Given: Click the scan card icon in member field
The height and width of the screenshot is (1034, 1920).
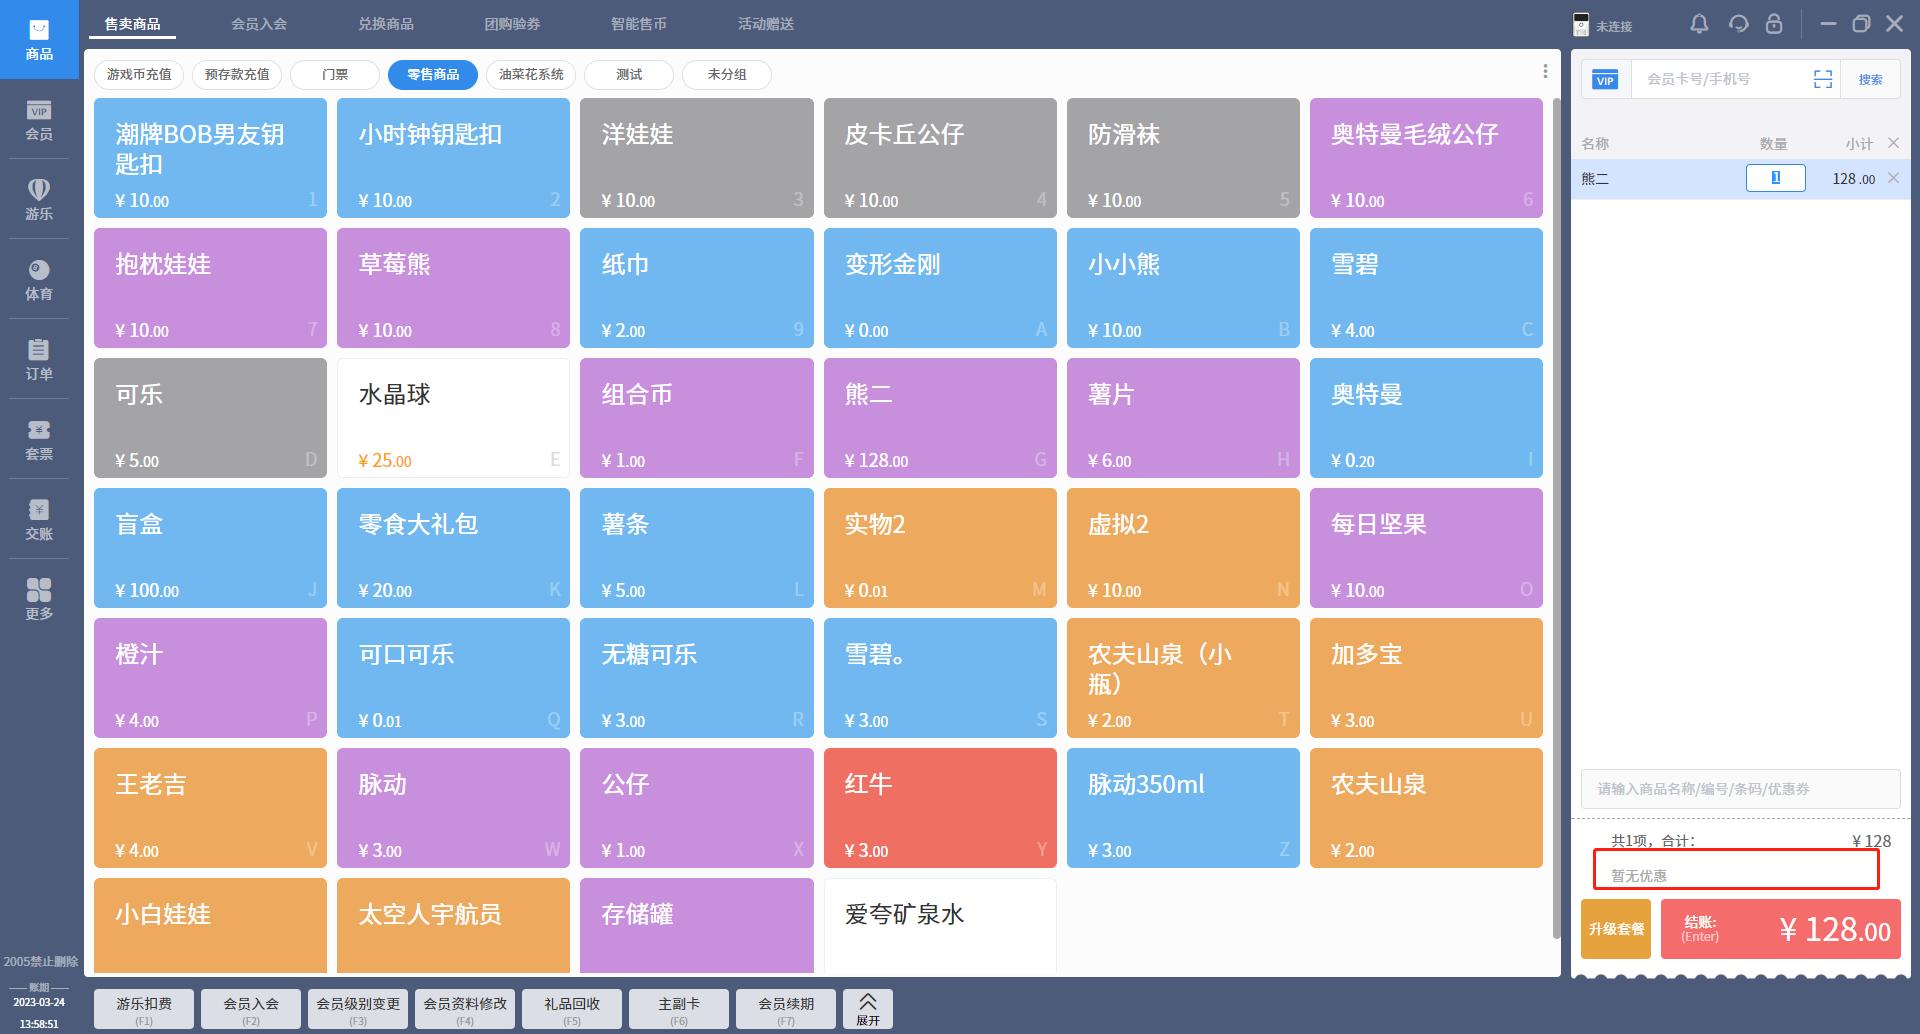Looking at the screenshot, I should coord(1823,79).
